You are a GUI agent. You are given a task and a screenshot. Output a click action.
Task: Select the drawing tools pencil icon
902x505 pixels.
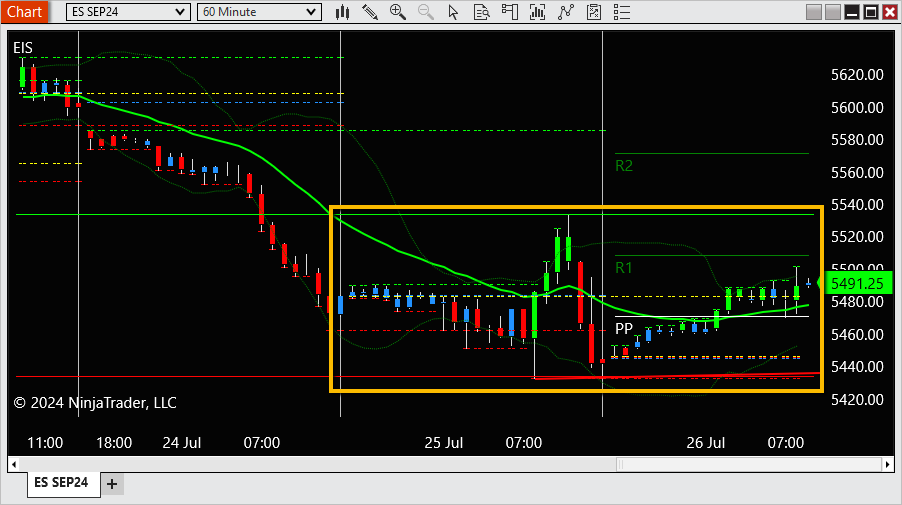(x=370, y=12)
